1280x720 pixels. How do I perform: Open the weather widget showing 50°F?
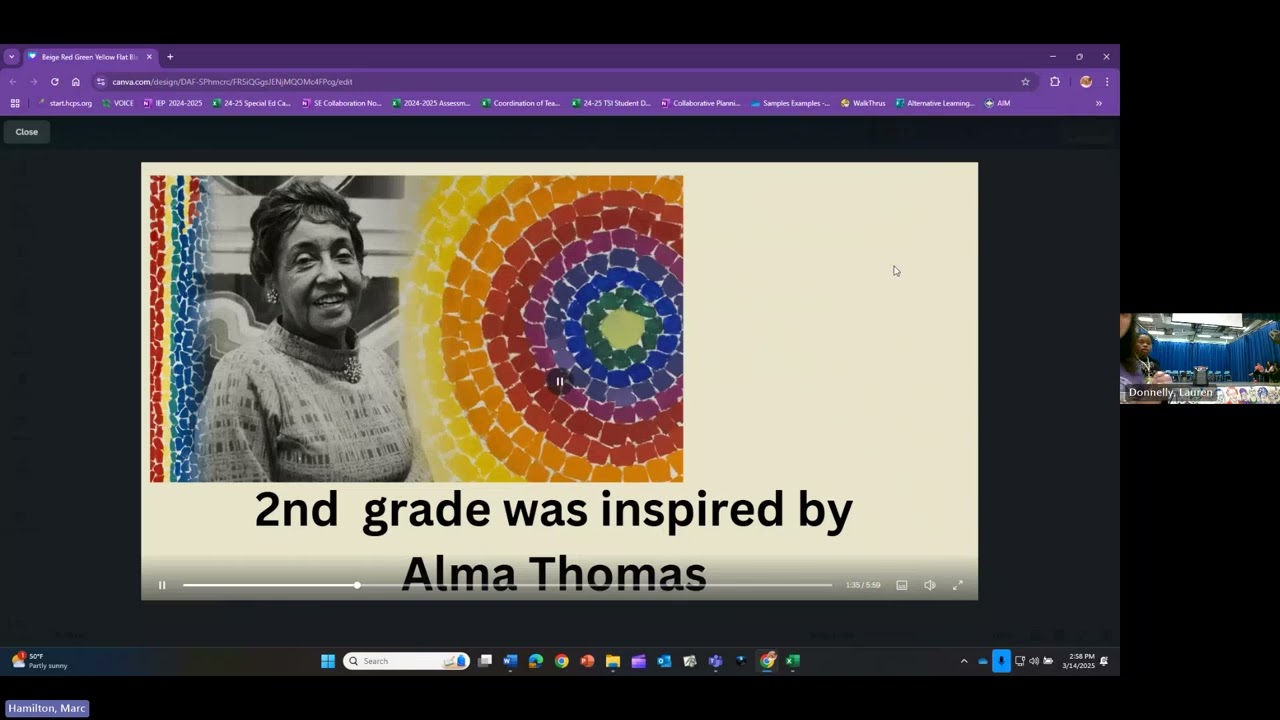[40, 661]
